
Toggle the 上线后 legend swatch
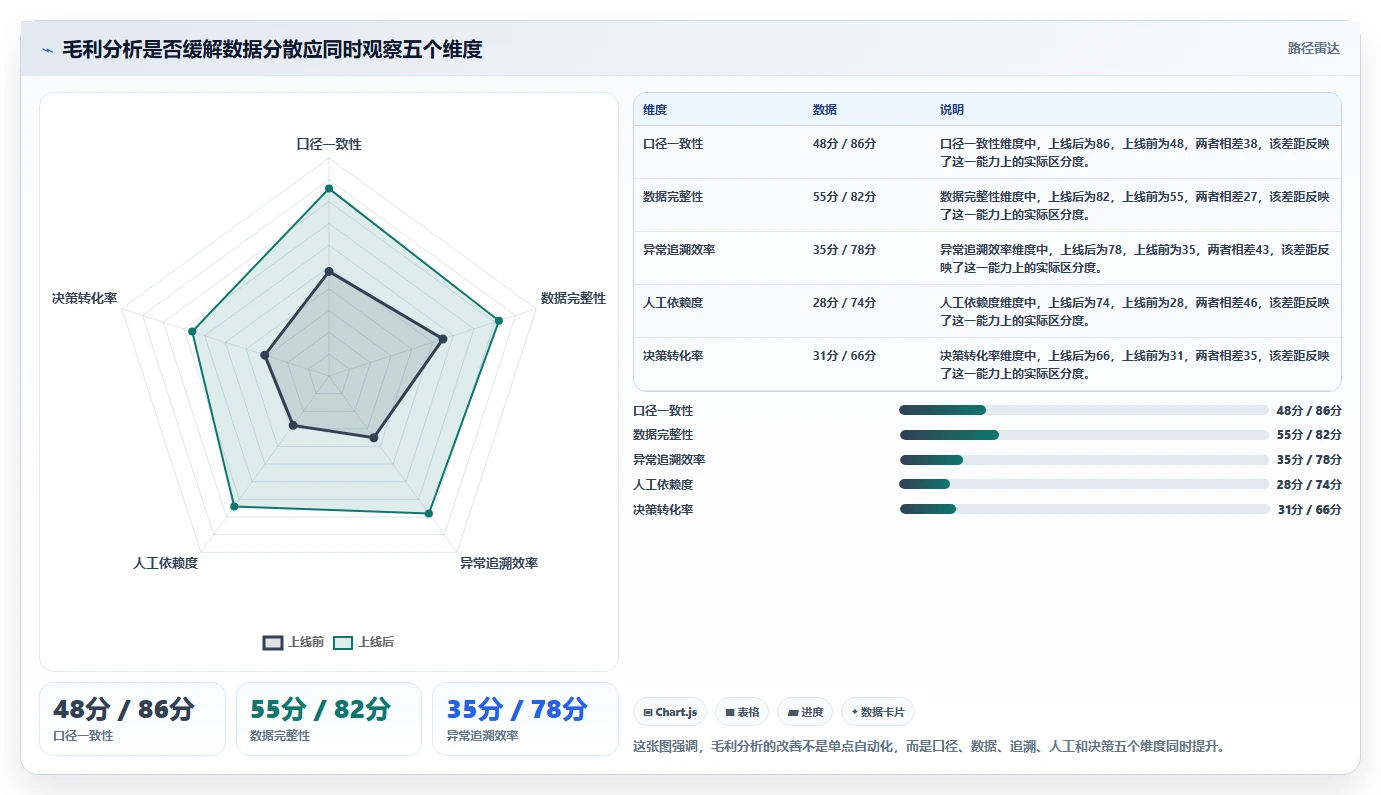click(x=343, y=642)
